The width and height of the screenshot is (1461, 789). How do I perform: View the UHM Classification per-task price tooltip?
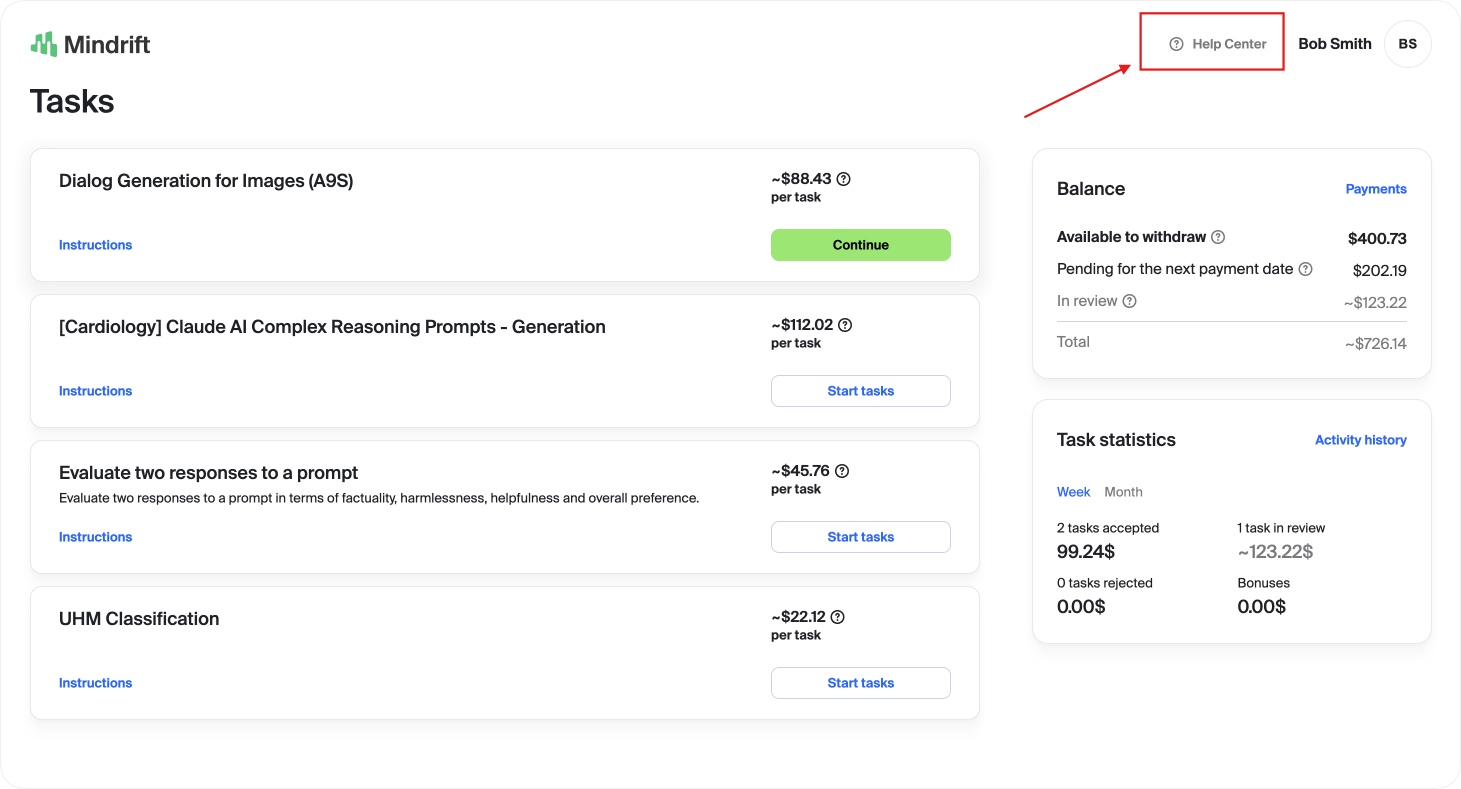point(837,616)
